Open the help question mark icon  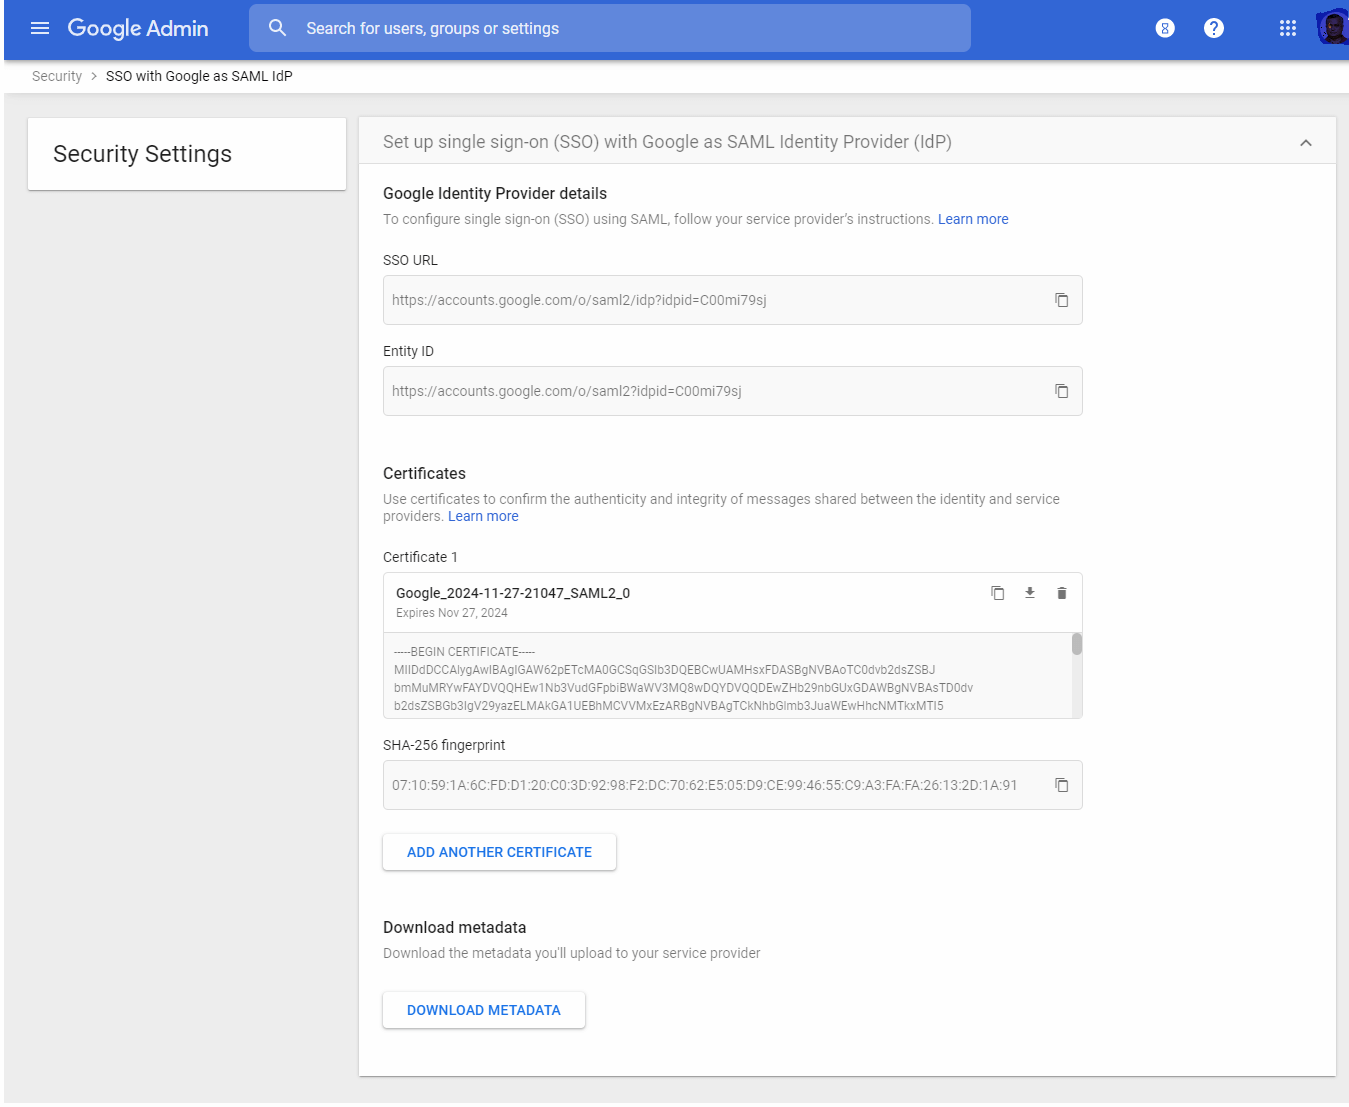[1214, 28]
